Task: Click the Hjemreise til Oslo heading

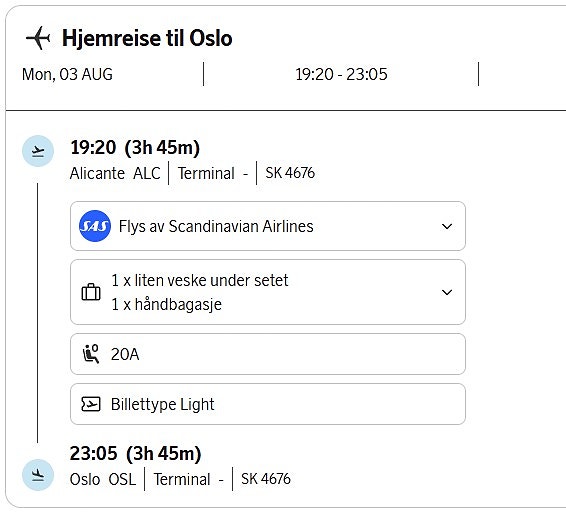Action: point(147,38)
